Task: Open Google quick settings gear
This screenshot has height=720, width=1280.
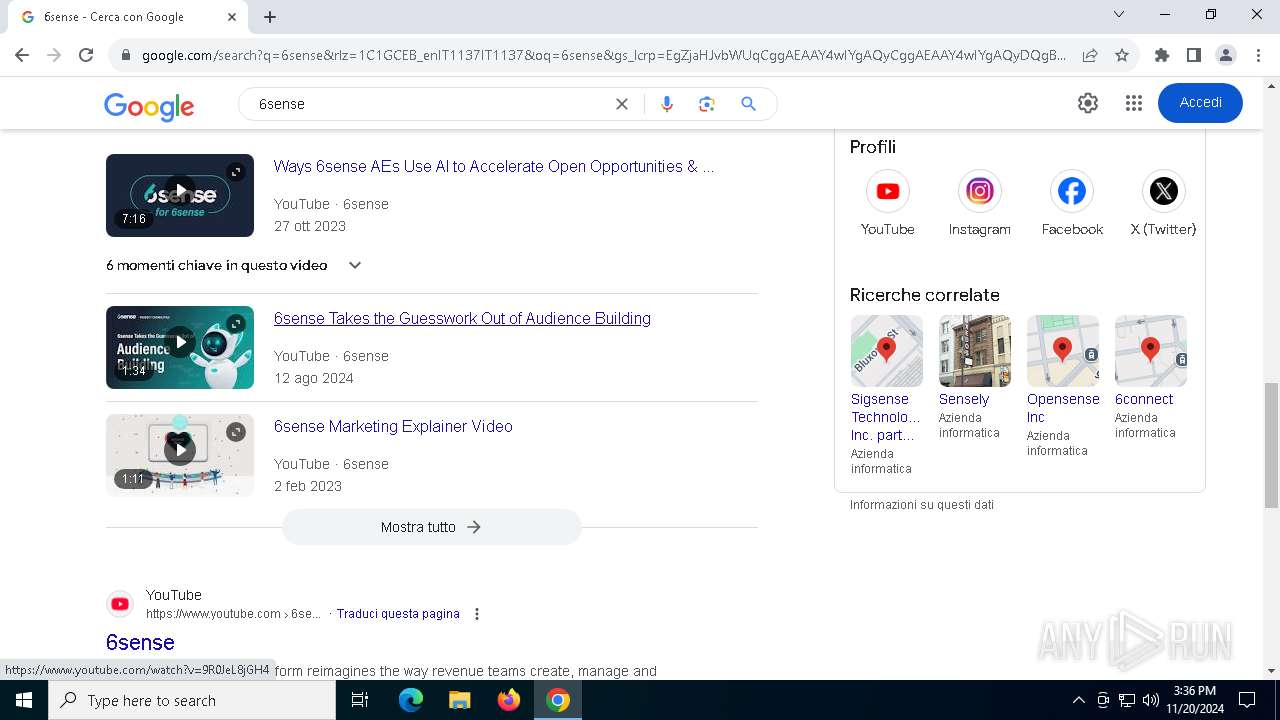Action: pyautogui.click(x=1088, y=103)
